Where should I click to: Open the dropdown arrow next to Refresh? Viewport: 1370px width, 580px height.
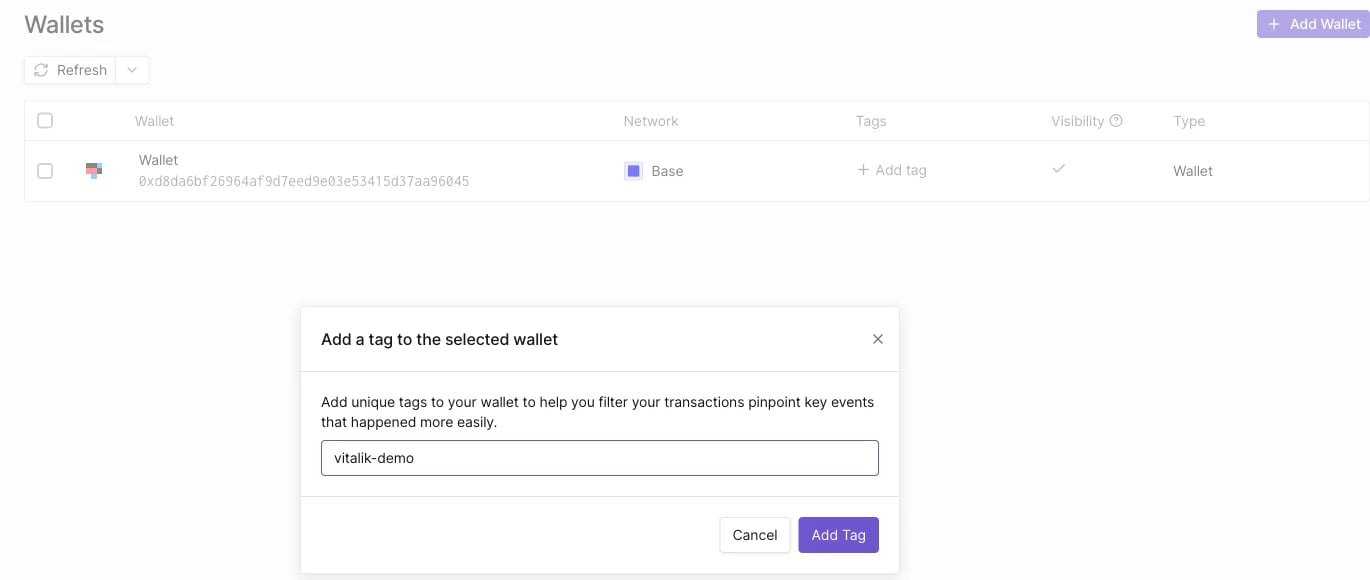coord(132,70)
